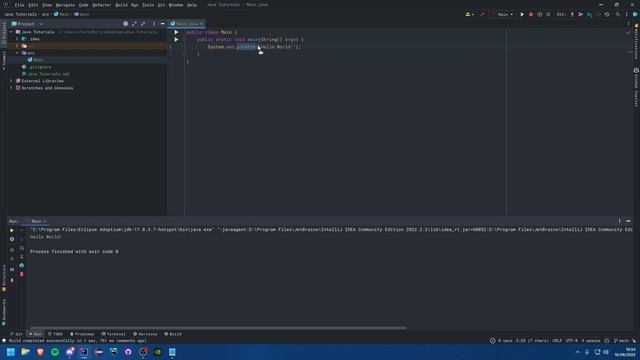Open the Edit menu
The height and width of the screenshot is (360, 640).
(x=33, y=5)
